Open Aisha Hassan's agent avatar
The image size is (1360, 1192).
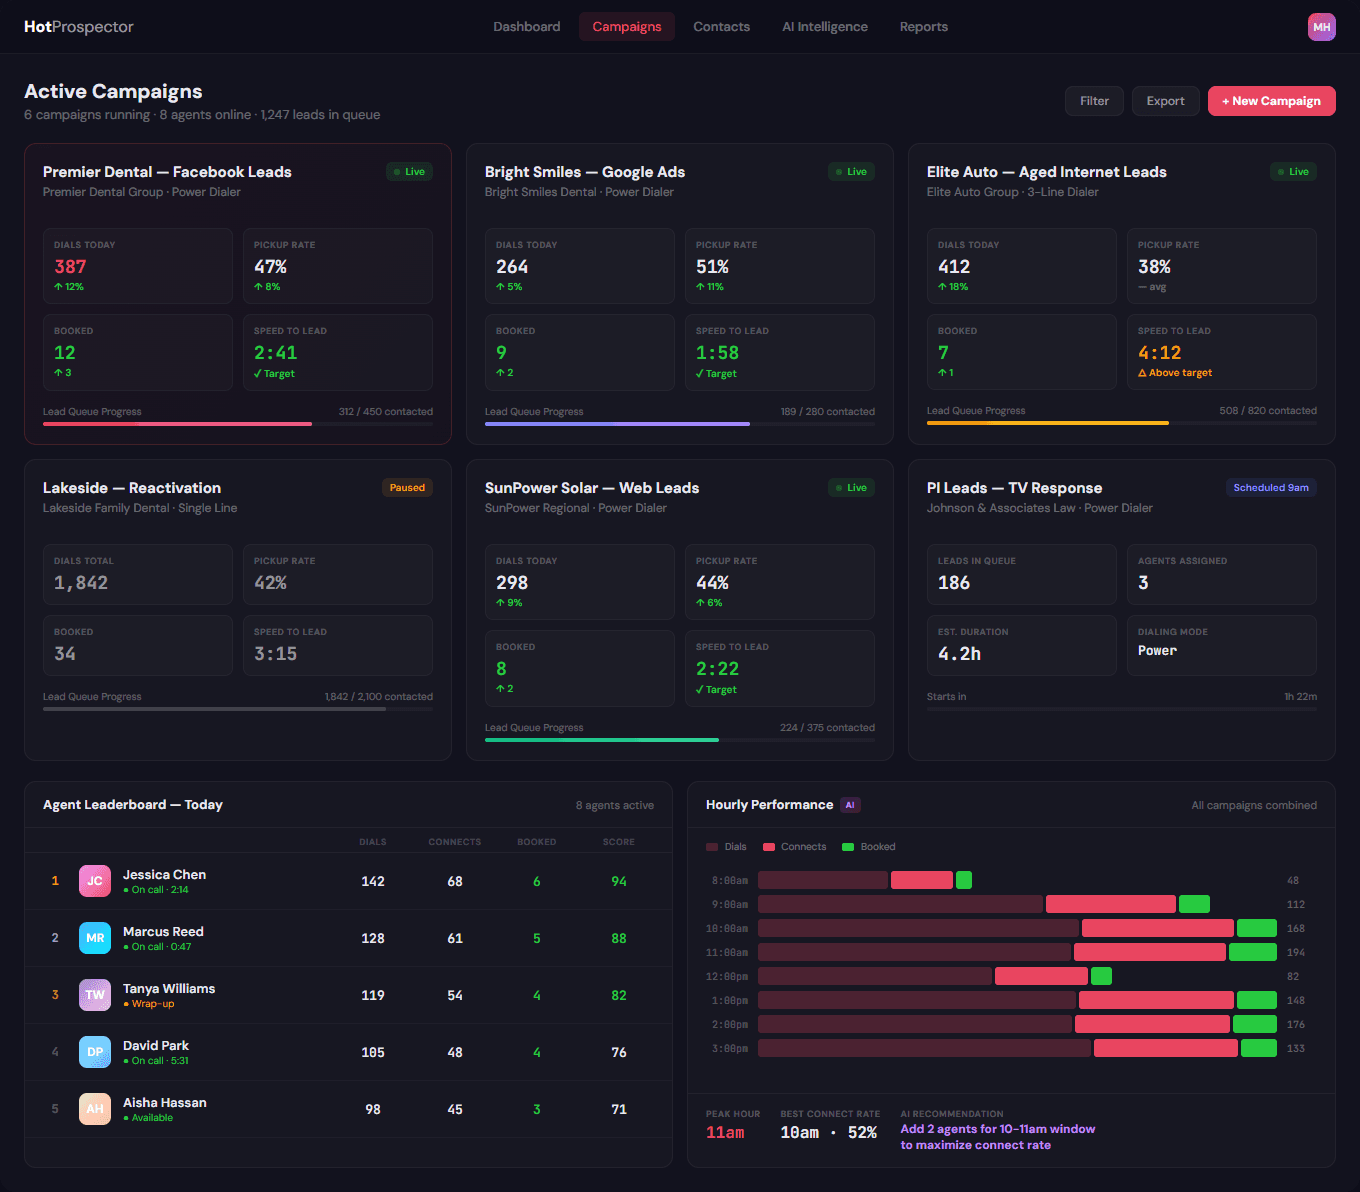point(94,1109)
